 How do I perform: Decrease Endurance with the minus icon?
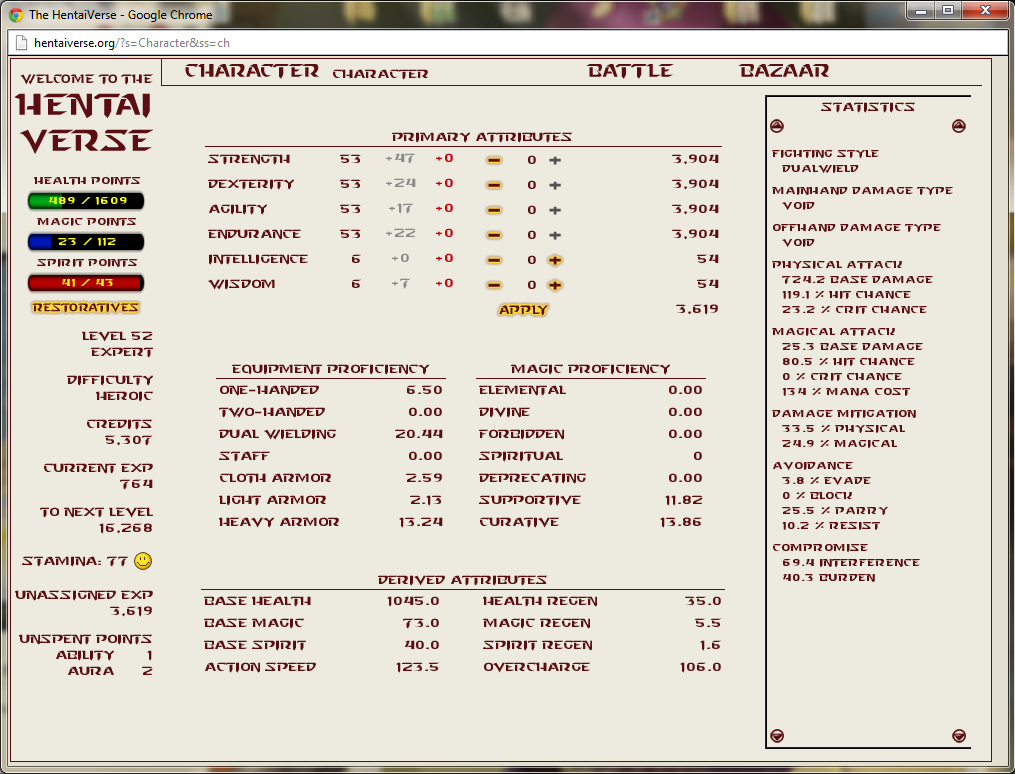point(494,235)
